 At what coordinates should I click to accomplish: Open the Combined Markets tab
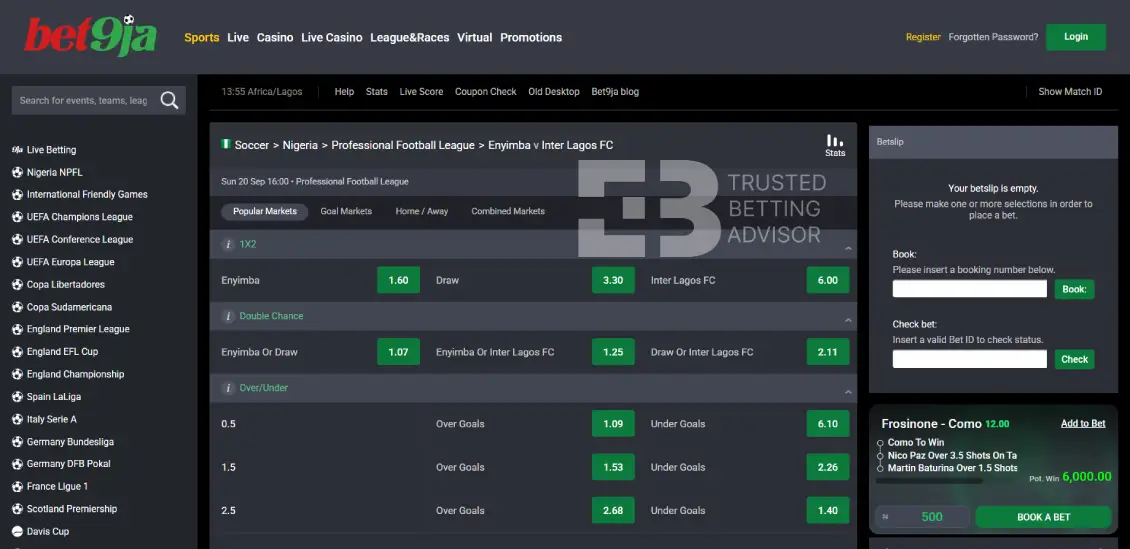pos(508,211)
